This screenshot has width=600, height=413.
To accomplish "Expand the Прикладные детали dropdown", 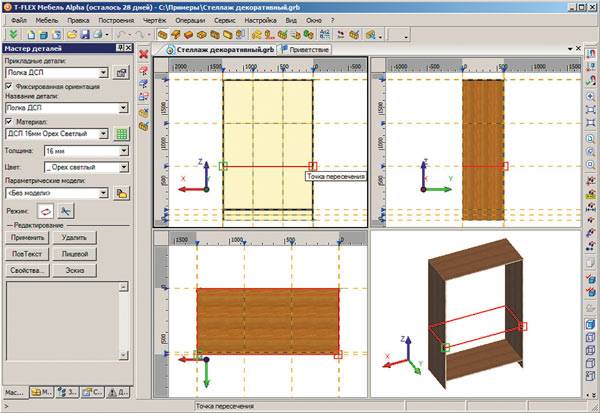I will 103,73.
